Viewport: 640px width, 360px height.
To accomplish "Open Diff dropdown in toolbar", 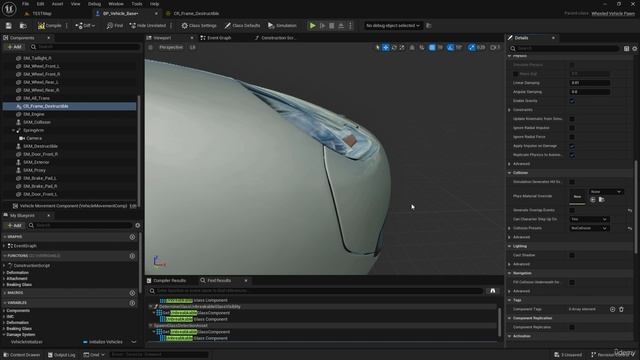I will click(x=85, y=26).
